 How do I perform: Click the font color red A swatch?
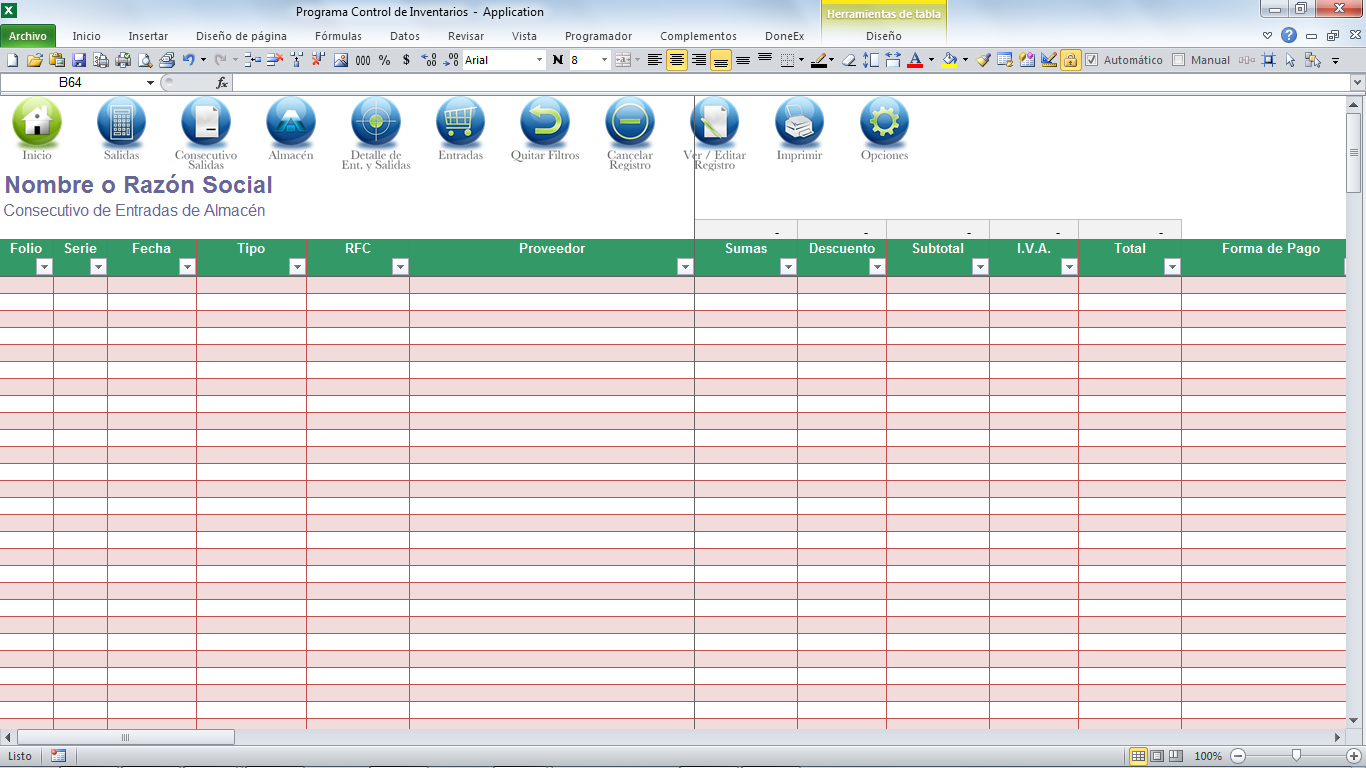pos(914,60)
